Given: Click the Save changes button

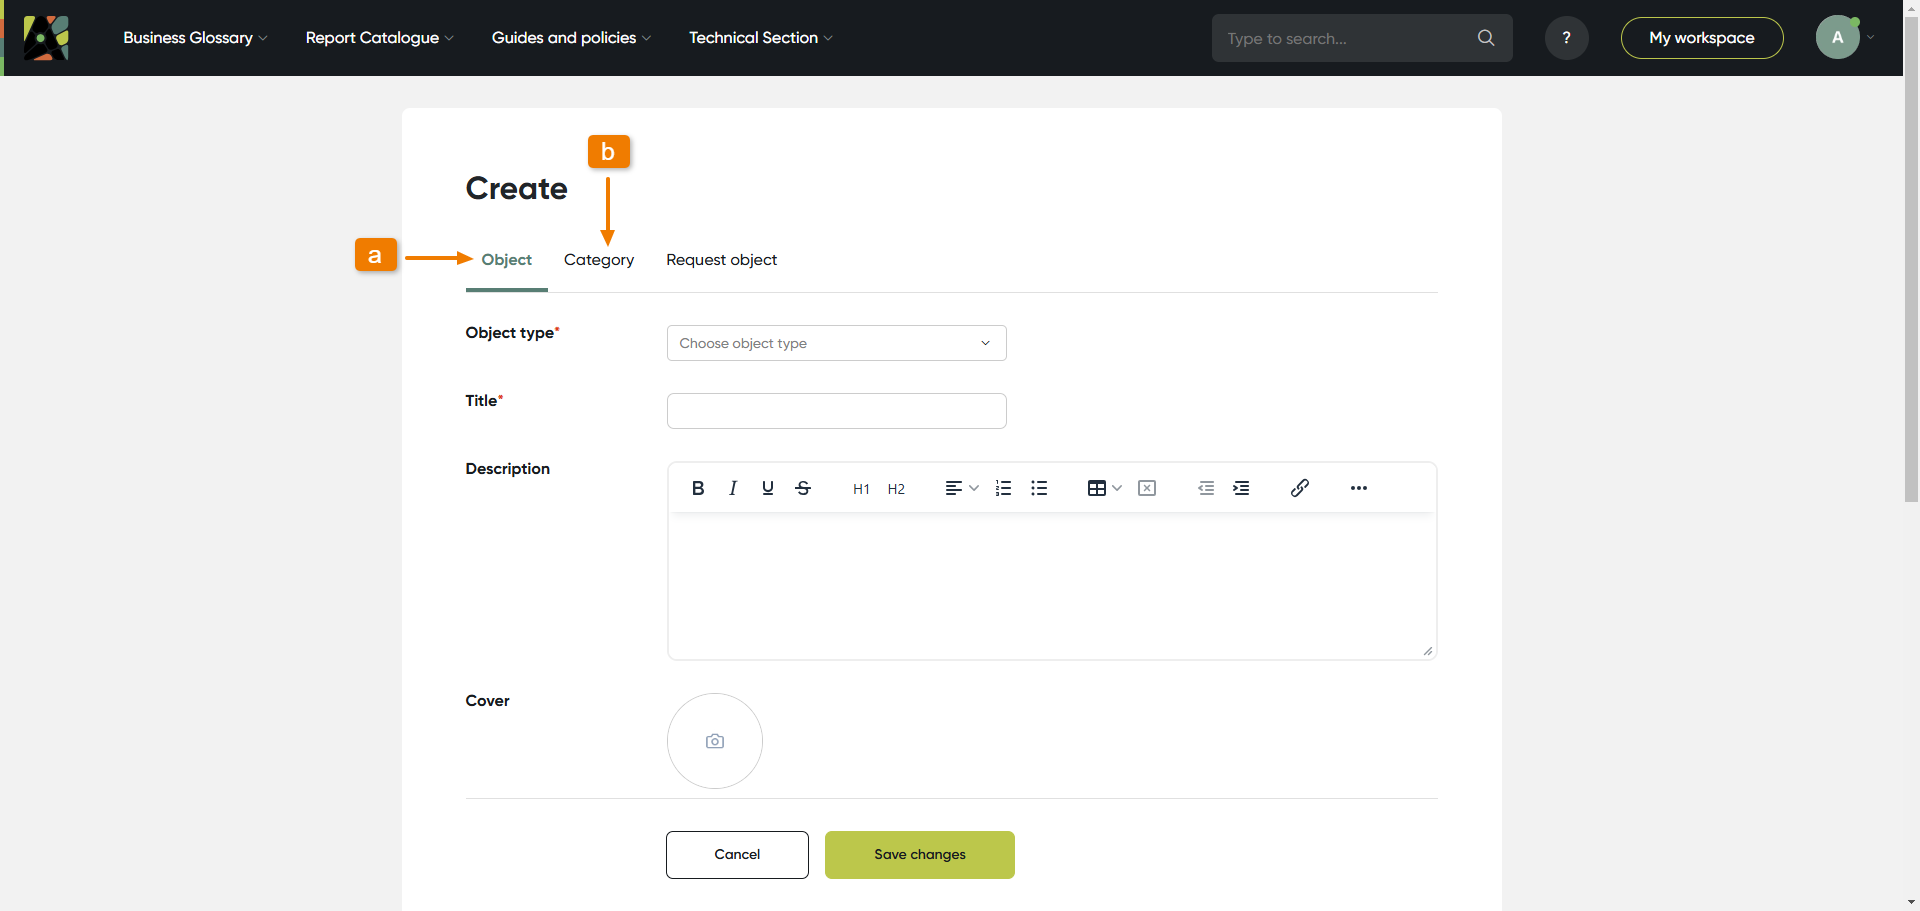Looking at the screenshot, I should coord(919,855).
